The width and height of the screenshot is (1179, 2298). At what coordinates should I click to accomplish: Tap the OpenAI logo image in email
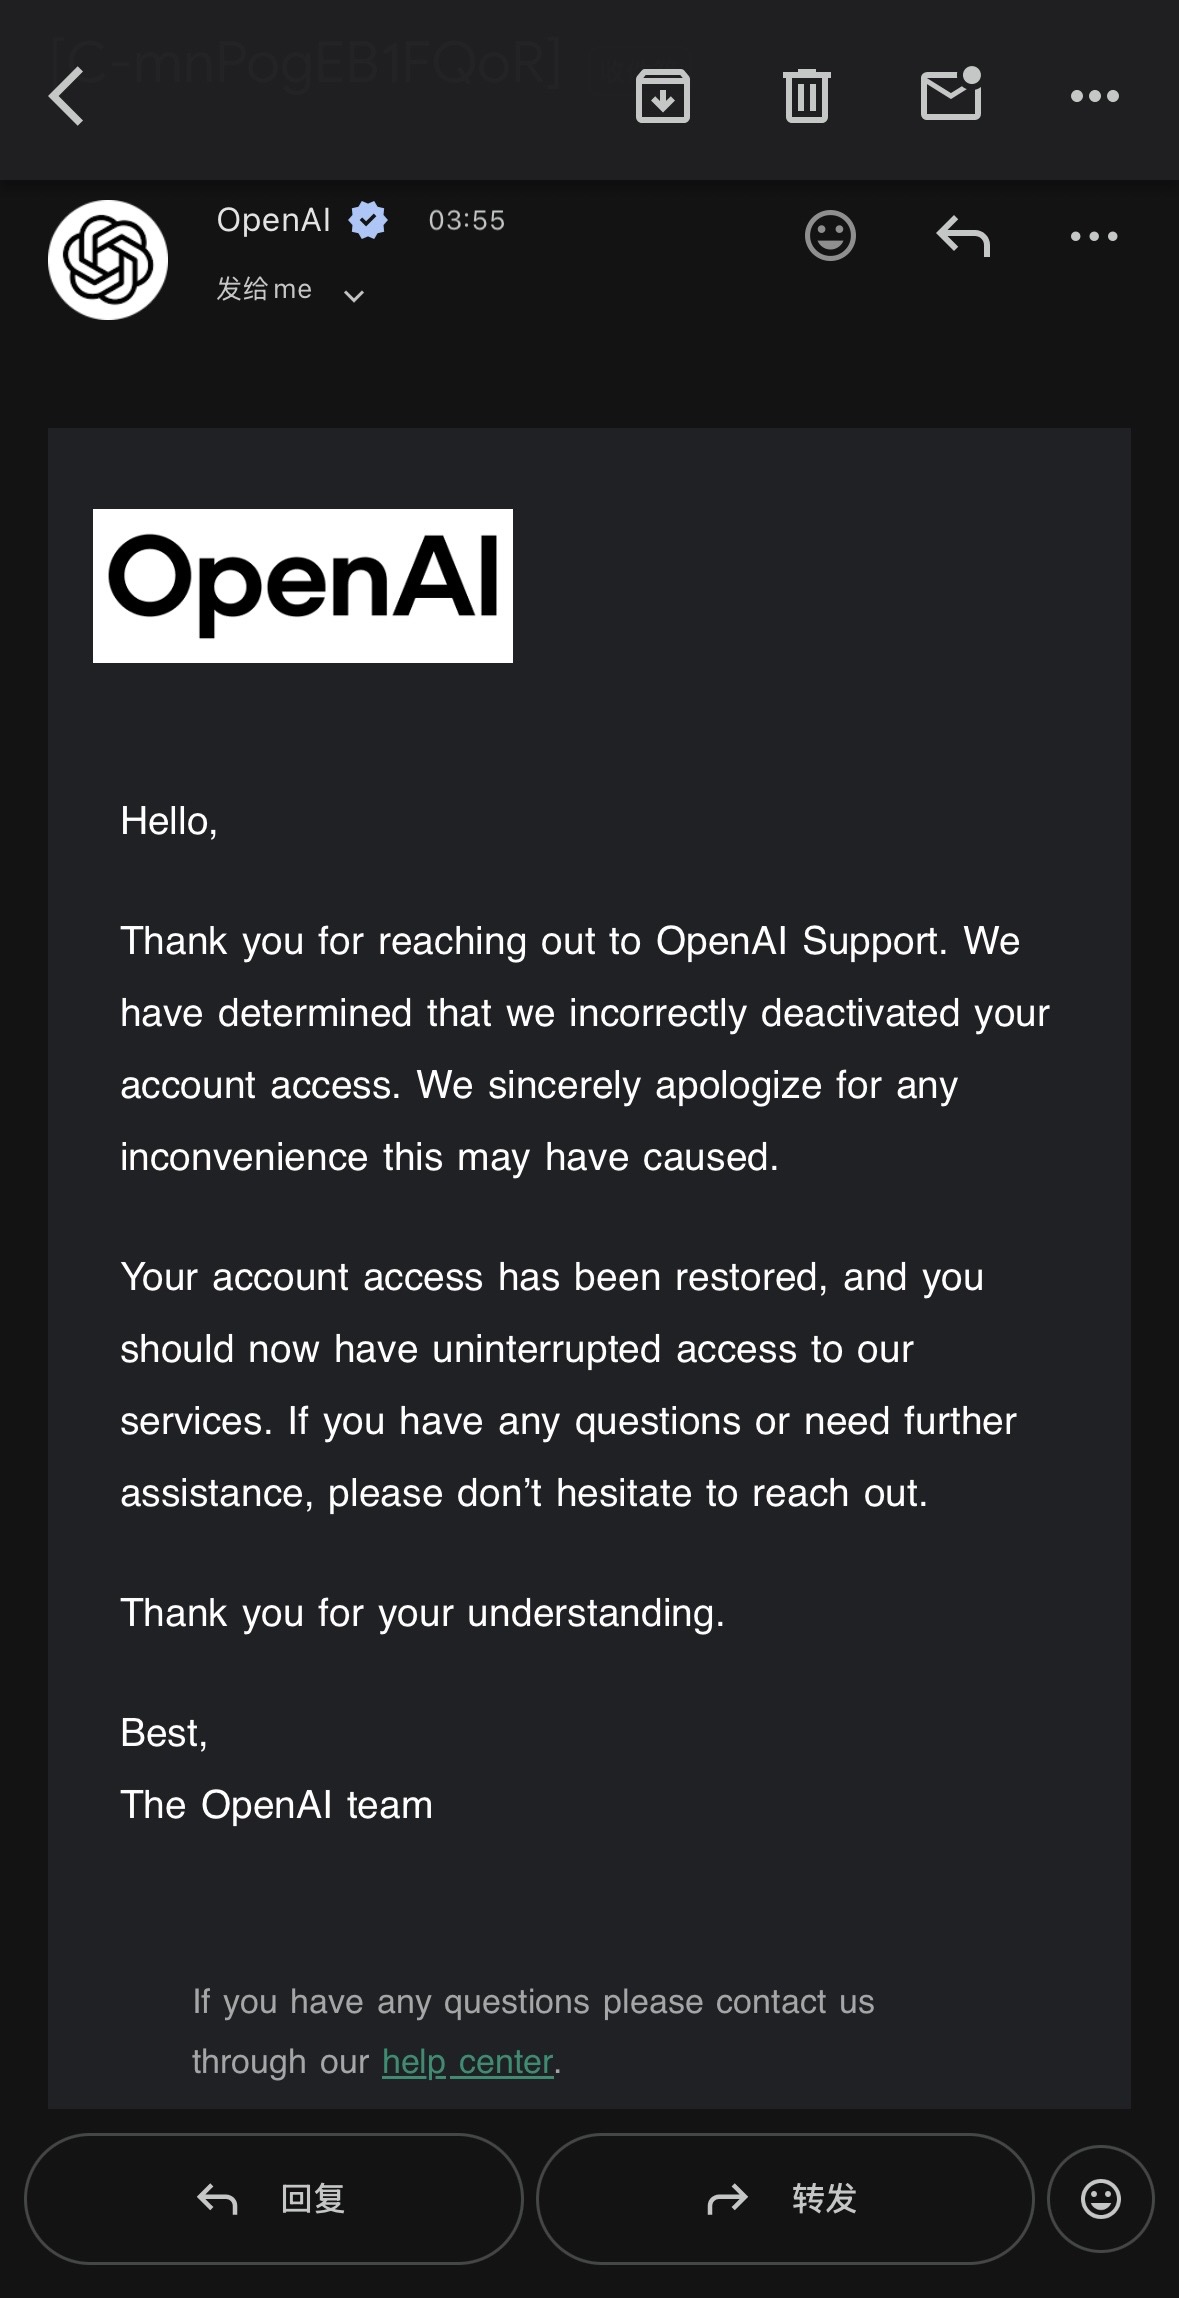coord(303,586)
